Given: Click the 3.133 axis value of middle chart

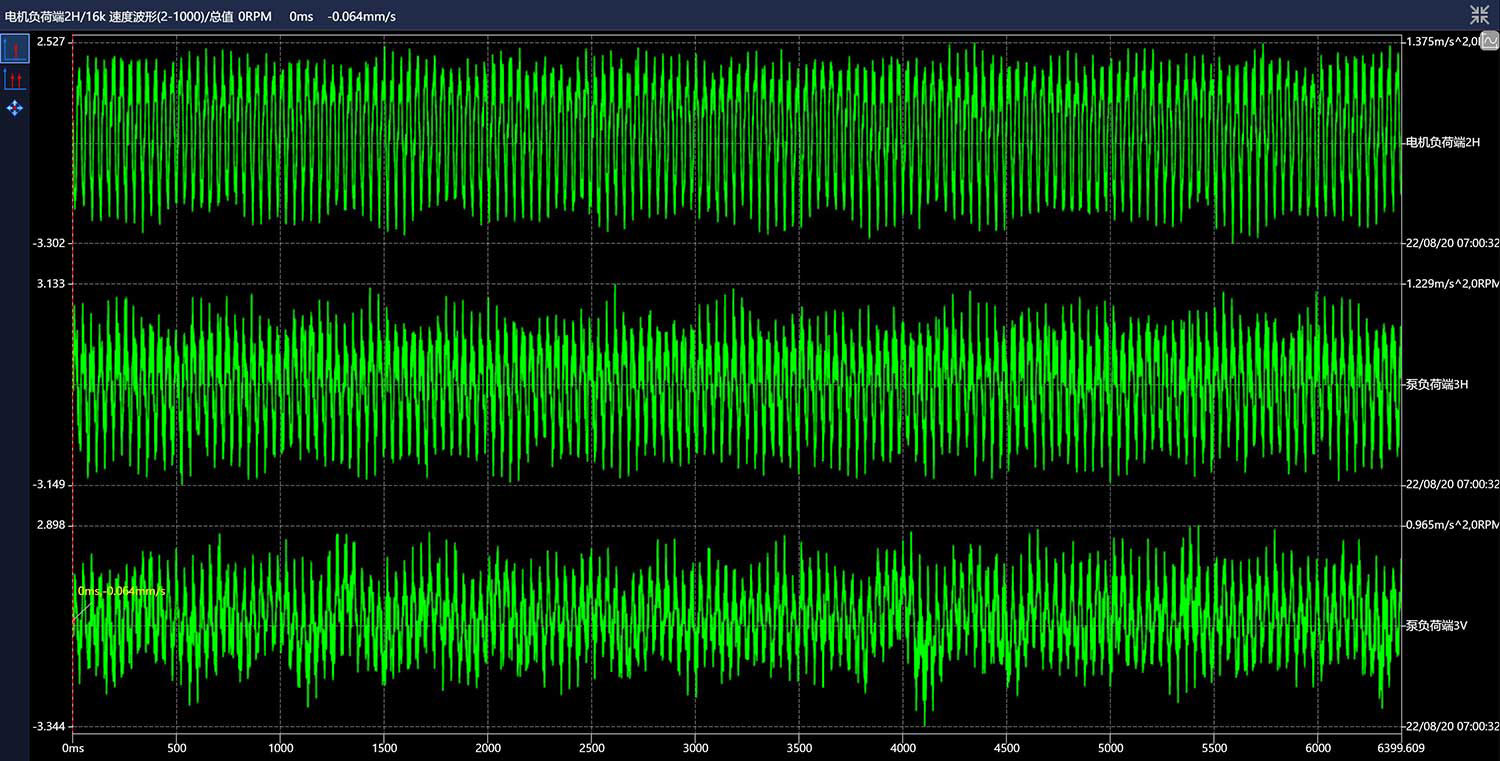Looking at the screenshot, I should 50,284.
